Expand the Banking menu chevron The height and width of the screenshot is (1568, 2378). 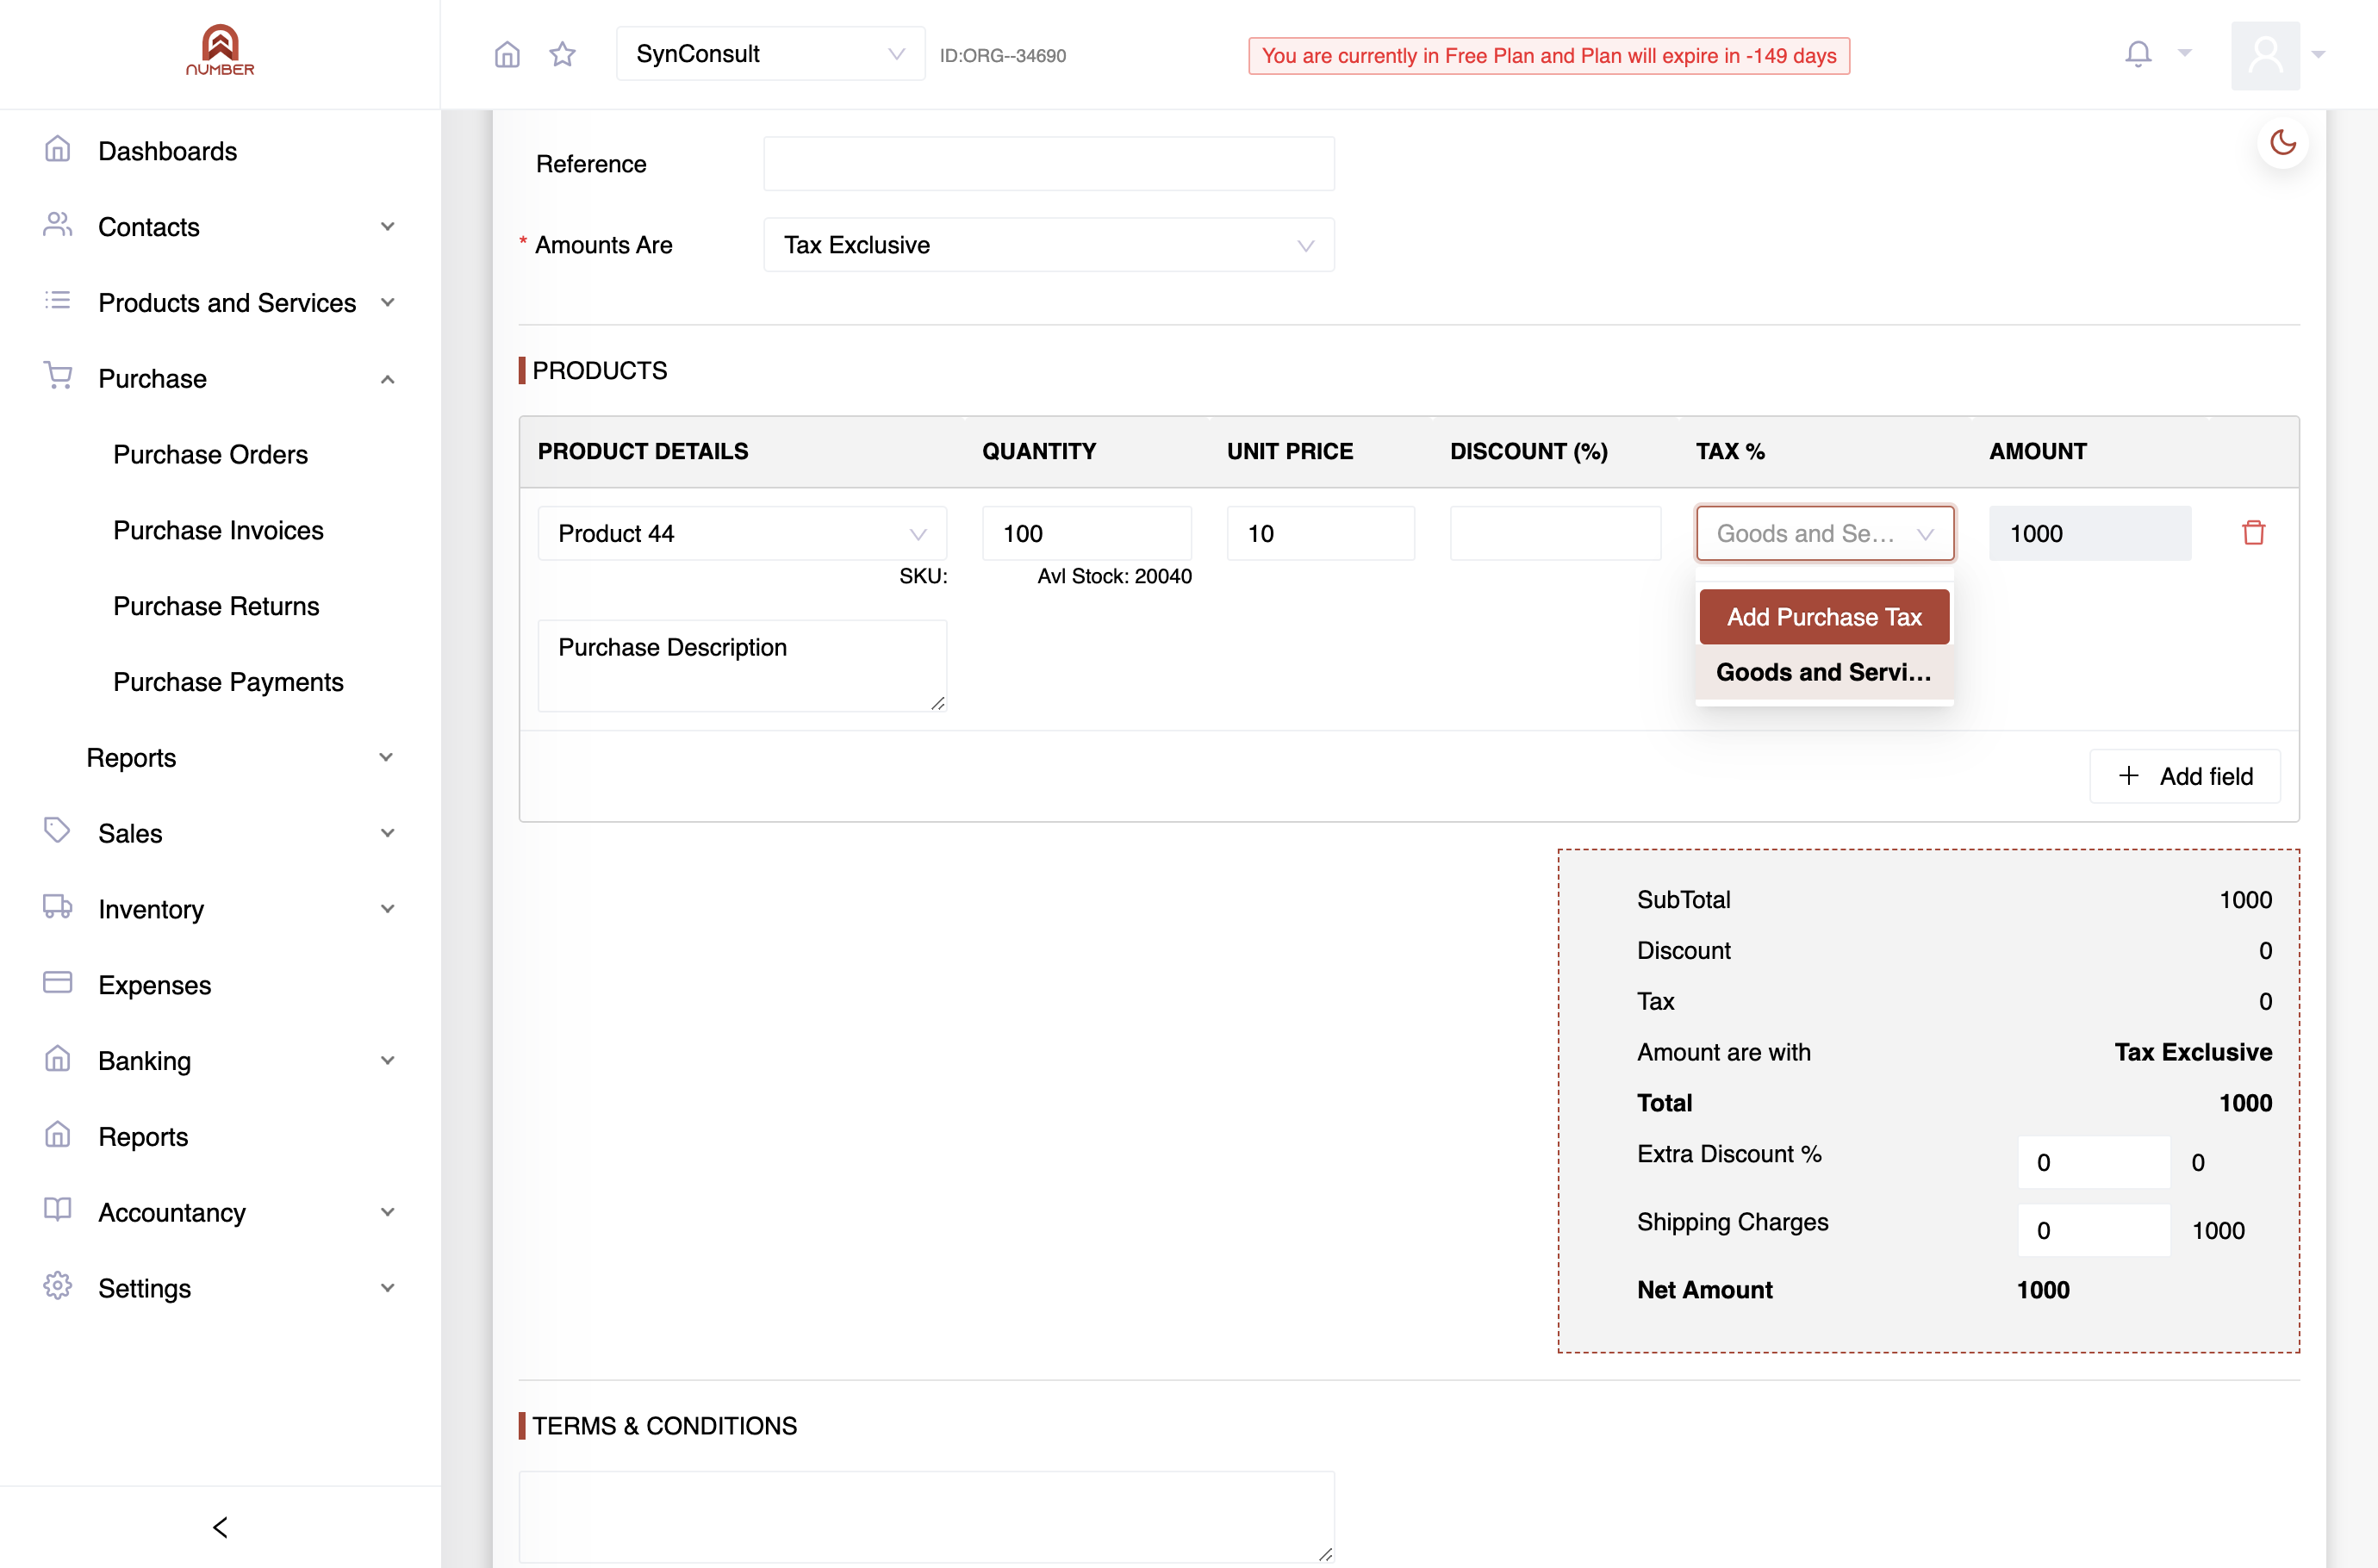tap(388, 1061)
